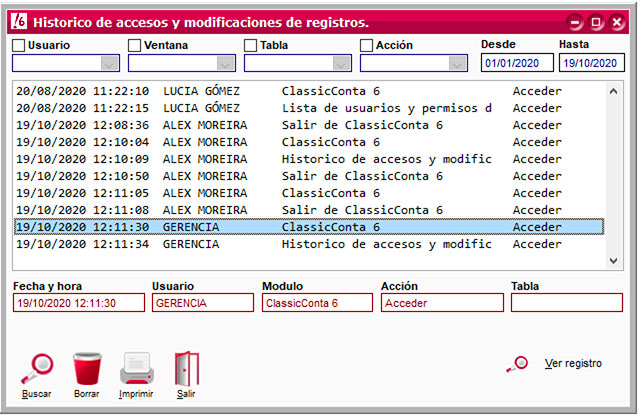Select the row with time 12:10:04
This screenshot has width=638, height=416.
pos(309,142)
